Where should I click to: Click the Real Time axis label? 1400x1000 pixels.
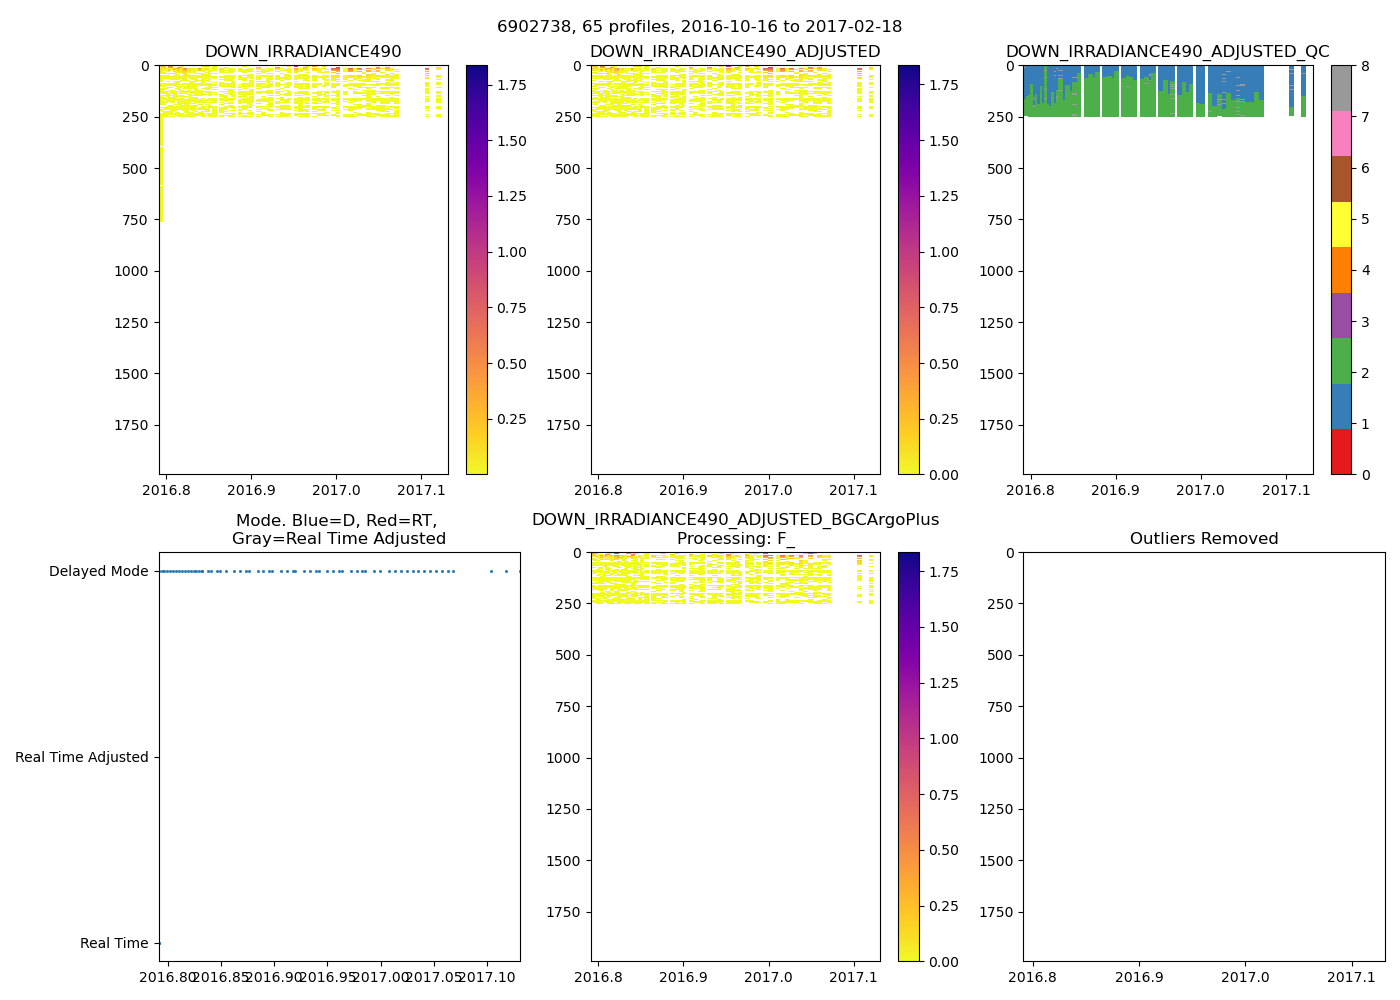[x=114, y=944]
